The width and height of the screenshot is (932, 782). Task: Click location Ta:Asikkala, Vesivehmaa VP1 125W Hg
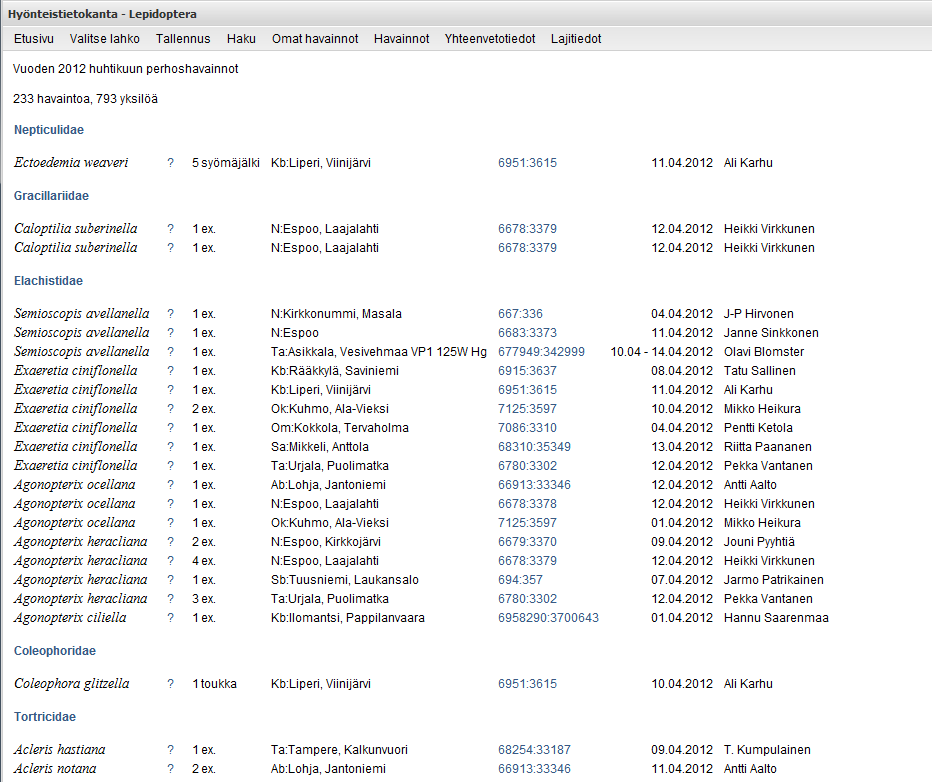pyautogui.click(x=379, y=352)
